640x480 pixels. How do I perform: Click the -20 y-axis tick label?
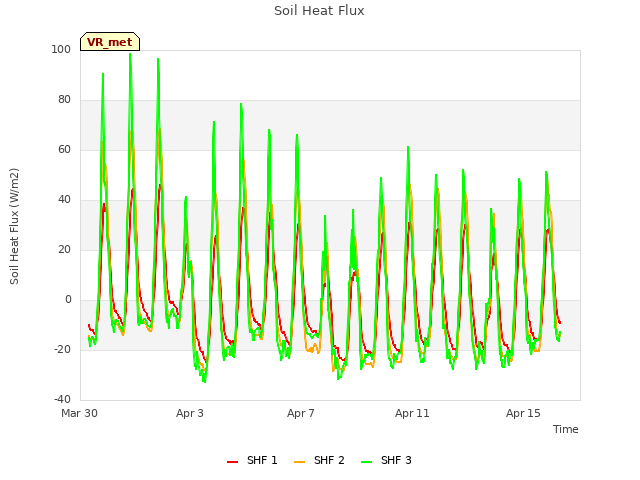coord(62,349)
